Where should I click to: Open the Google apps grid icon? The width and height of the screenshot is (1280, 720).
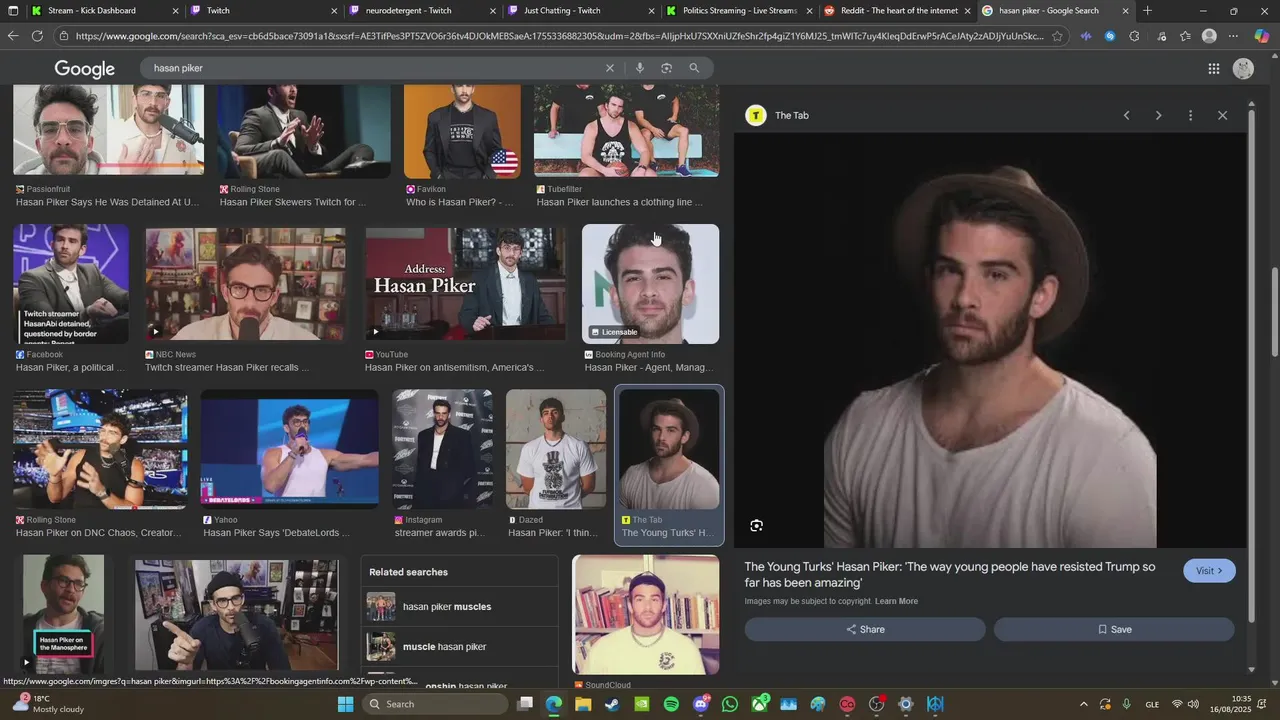click(1214, 69)
